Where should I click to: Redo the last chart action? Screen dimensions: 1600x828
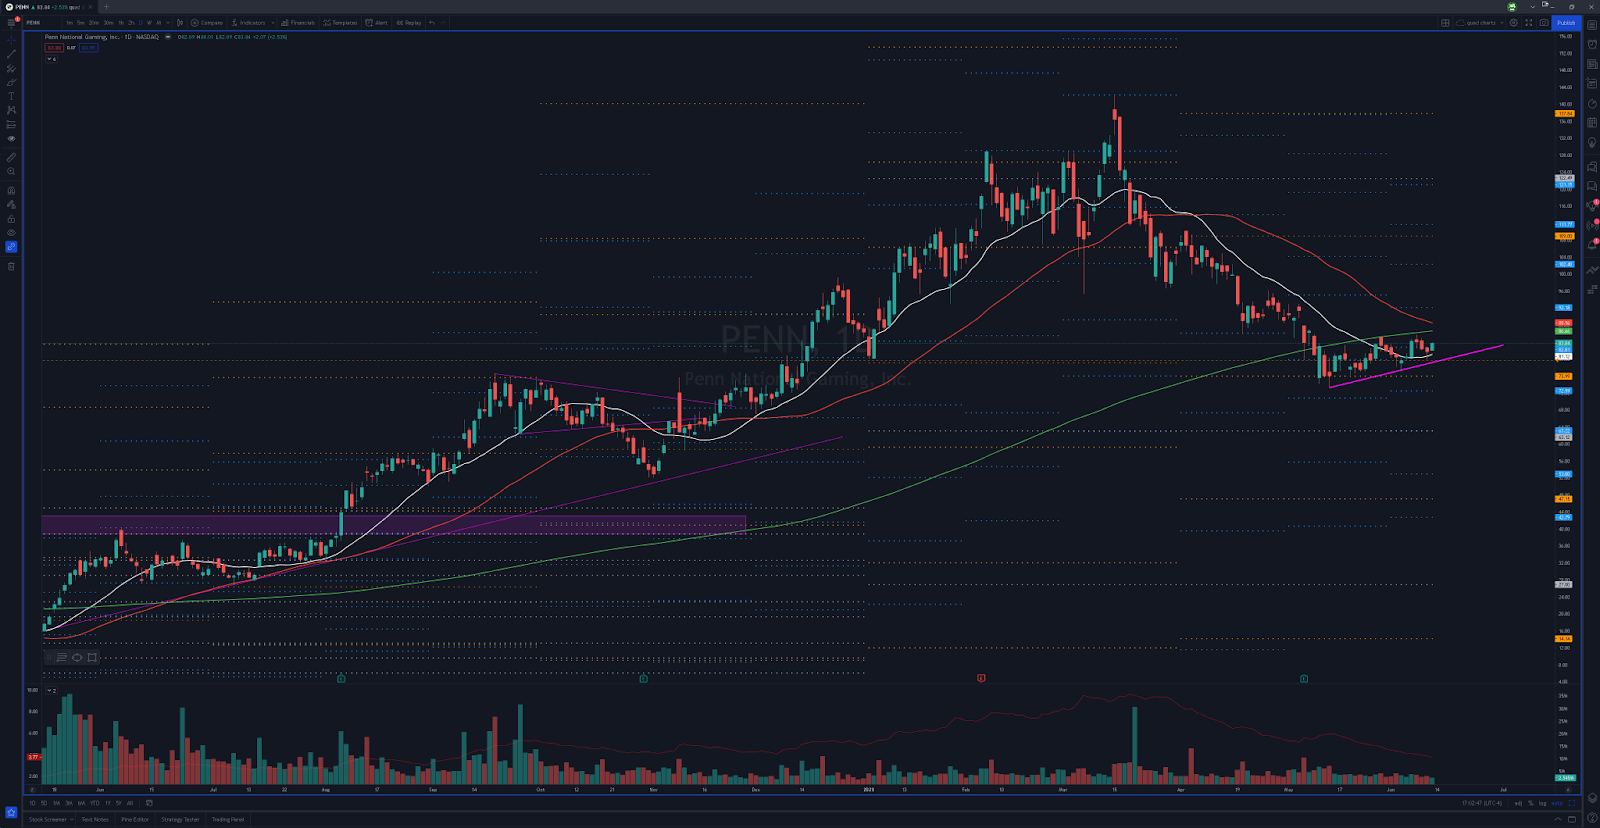[443, 22]
